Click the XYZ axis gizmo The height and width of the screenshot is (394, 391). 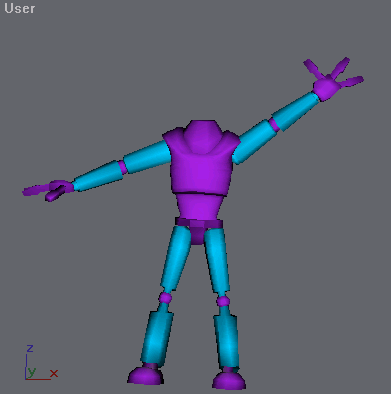click(x=41, y=363)
